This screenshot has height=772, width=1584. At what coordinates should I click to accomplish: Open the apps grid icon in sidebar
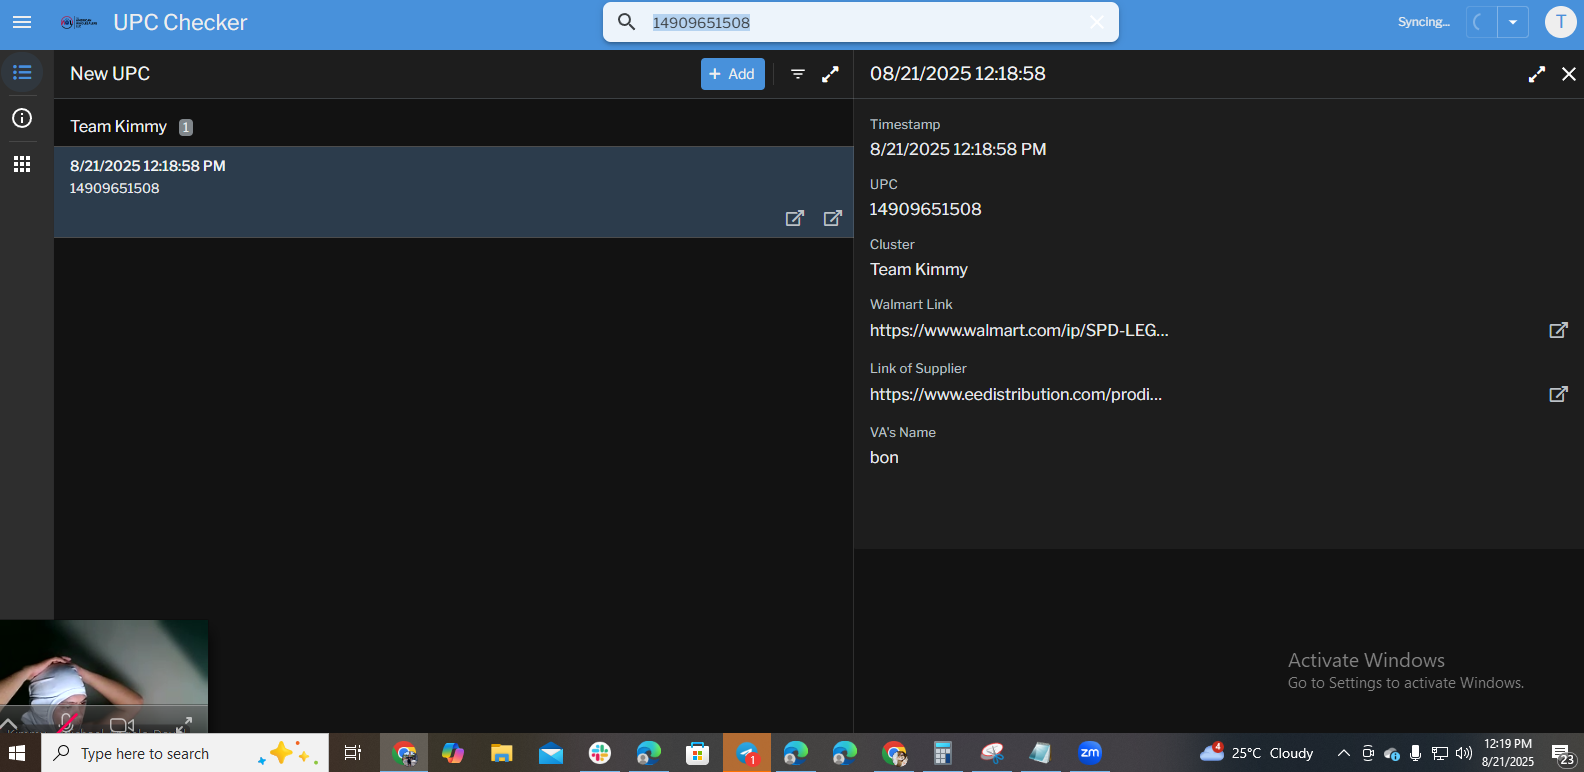click(x=22, y=164)
